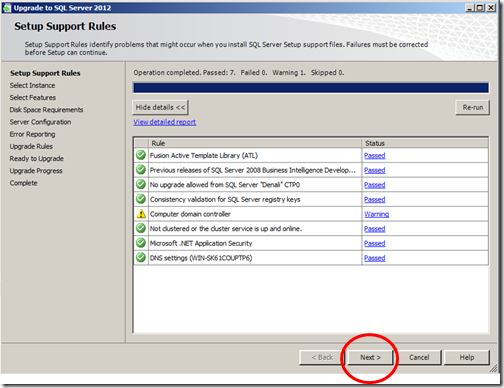This screenshot has width=504, height=388.
Task: Select the Upgrade Rules step
Action: pos(31,147)
